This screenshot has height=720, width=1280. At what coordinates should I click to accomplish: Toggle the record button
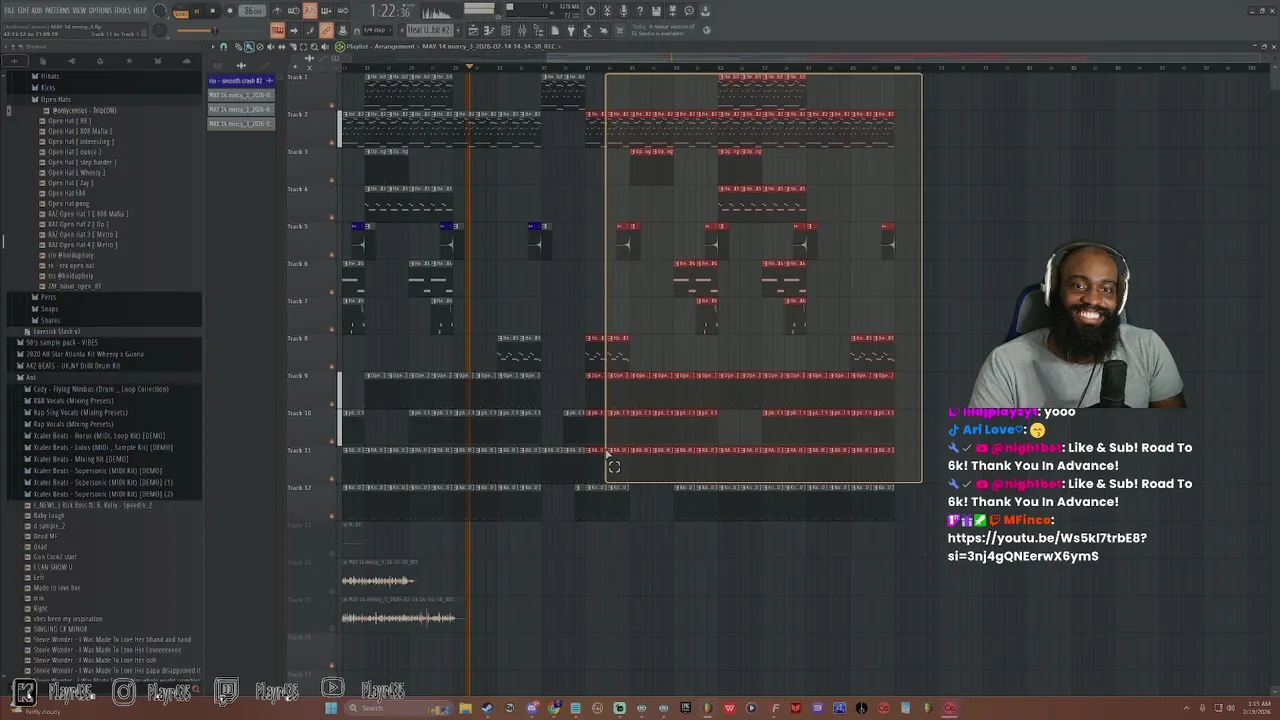coord(230,11)
